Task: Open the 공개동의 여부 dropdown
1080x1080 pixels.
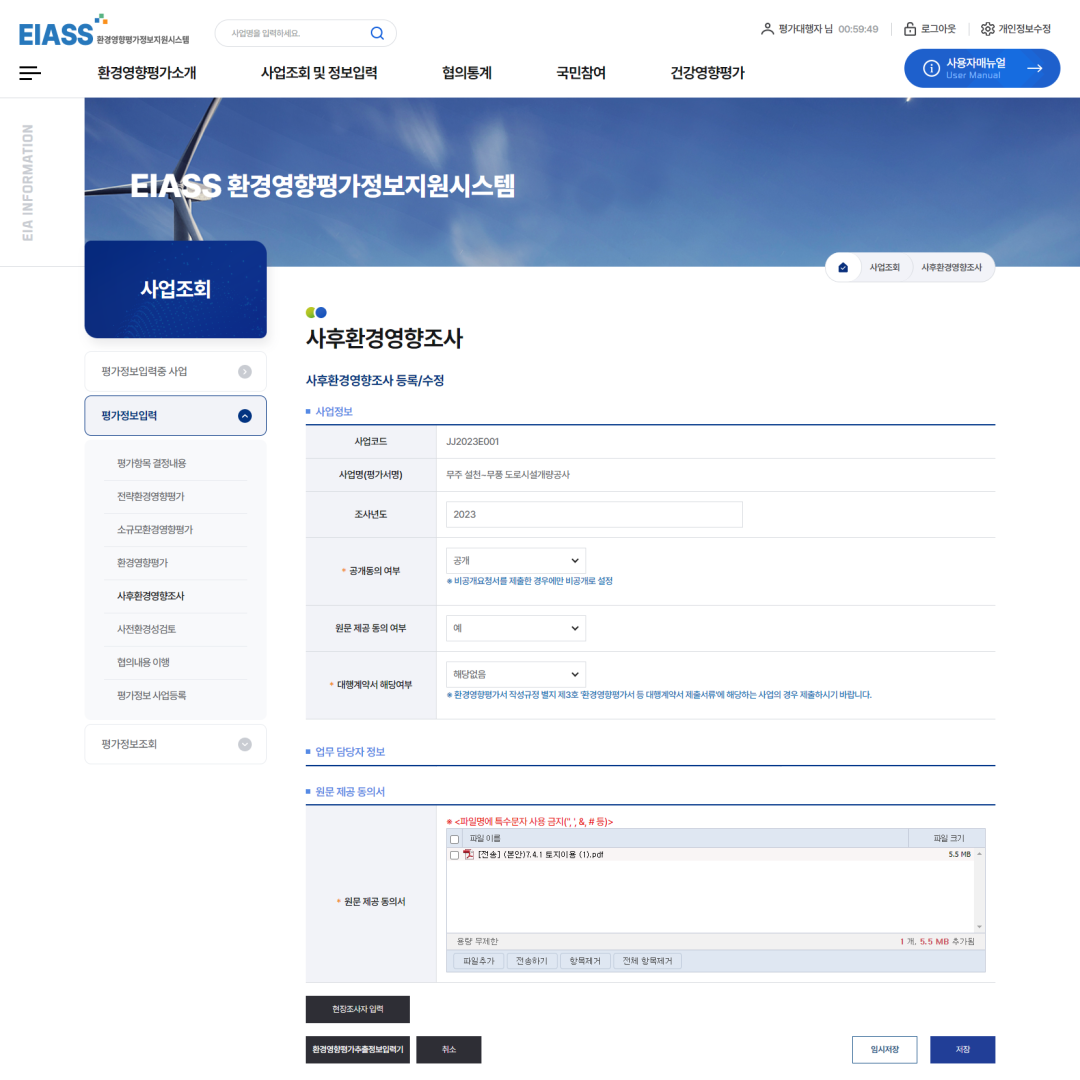Action: (515, 560)
